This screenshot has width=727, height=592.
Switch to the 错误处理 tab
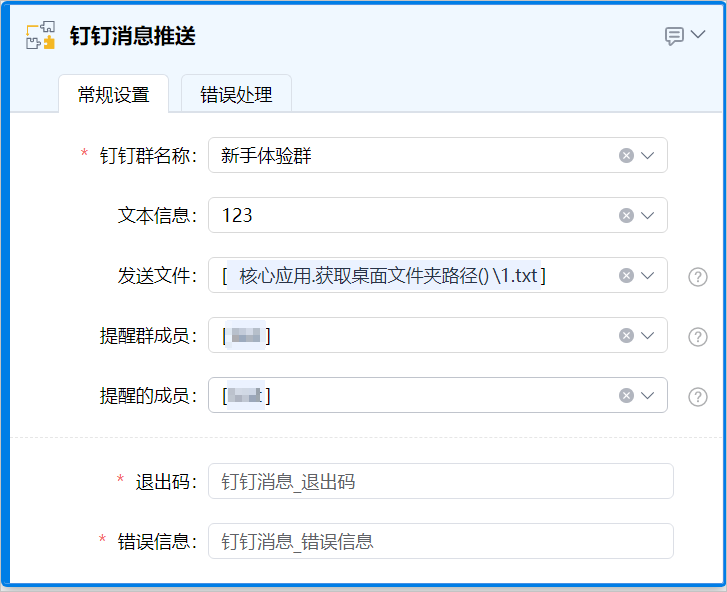(236, 95)
